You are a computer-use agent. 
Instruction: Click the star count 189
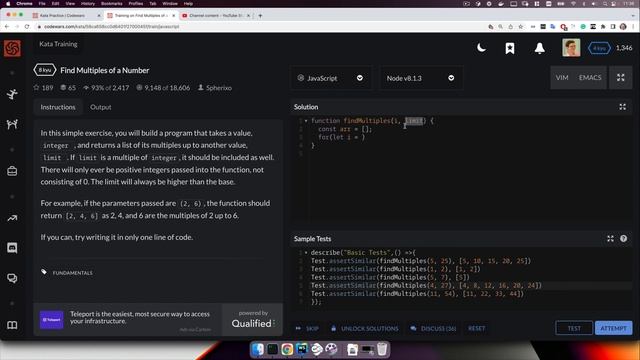pyautogui.click(x=43, y=88)
